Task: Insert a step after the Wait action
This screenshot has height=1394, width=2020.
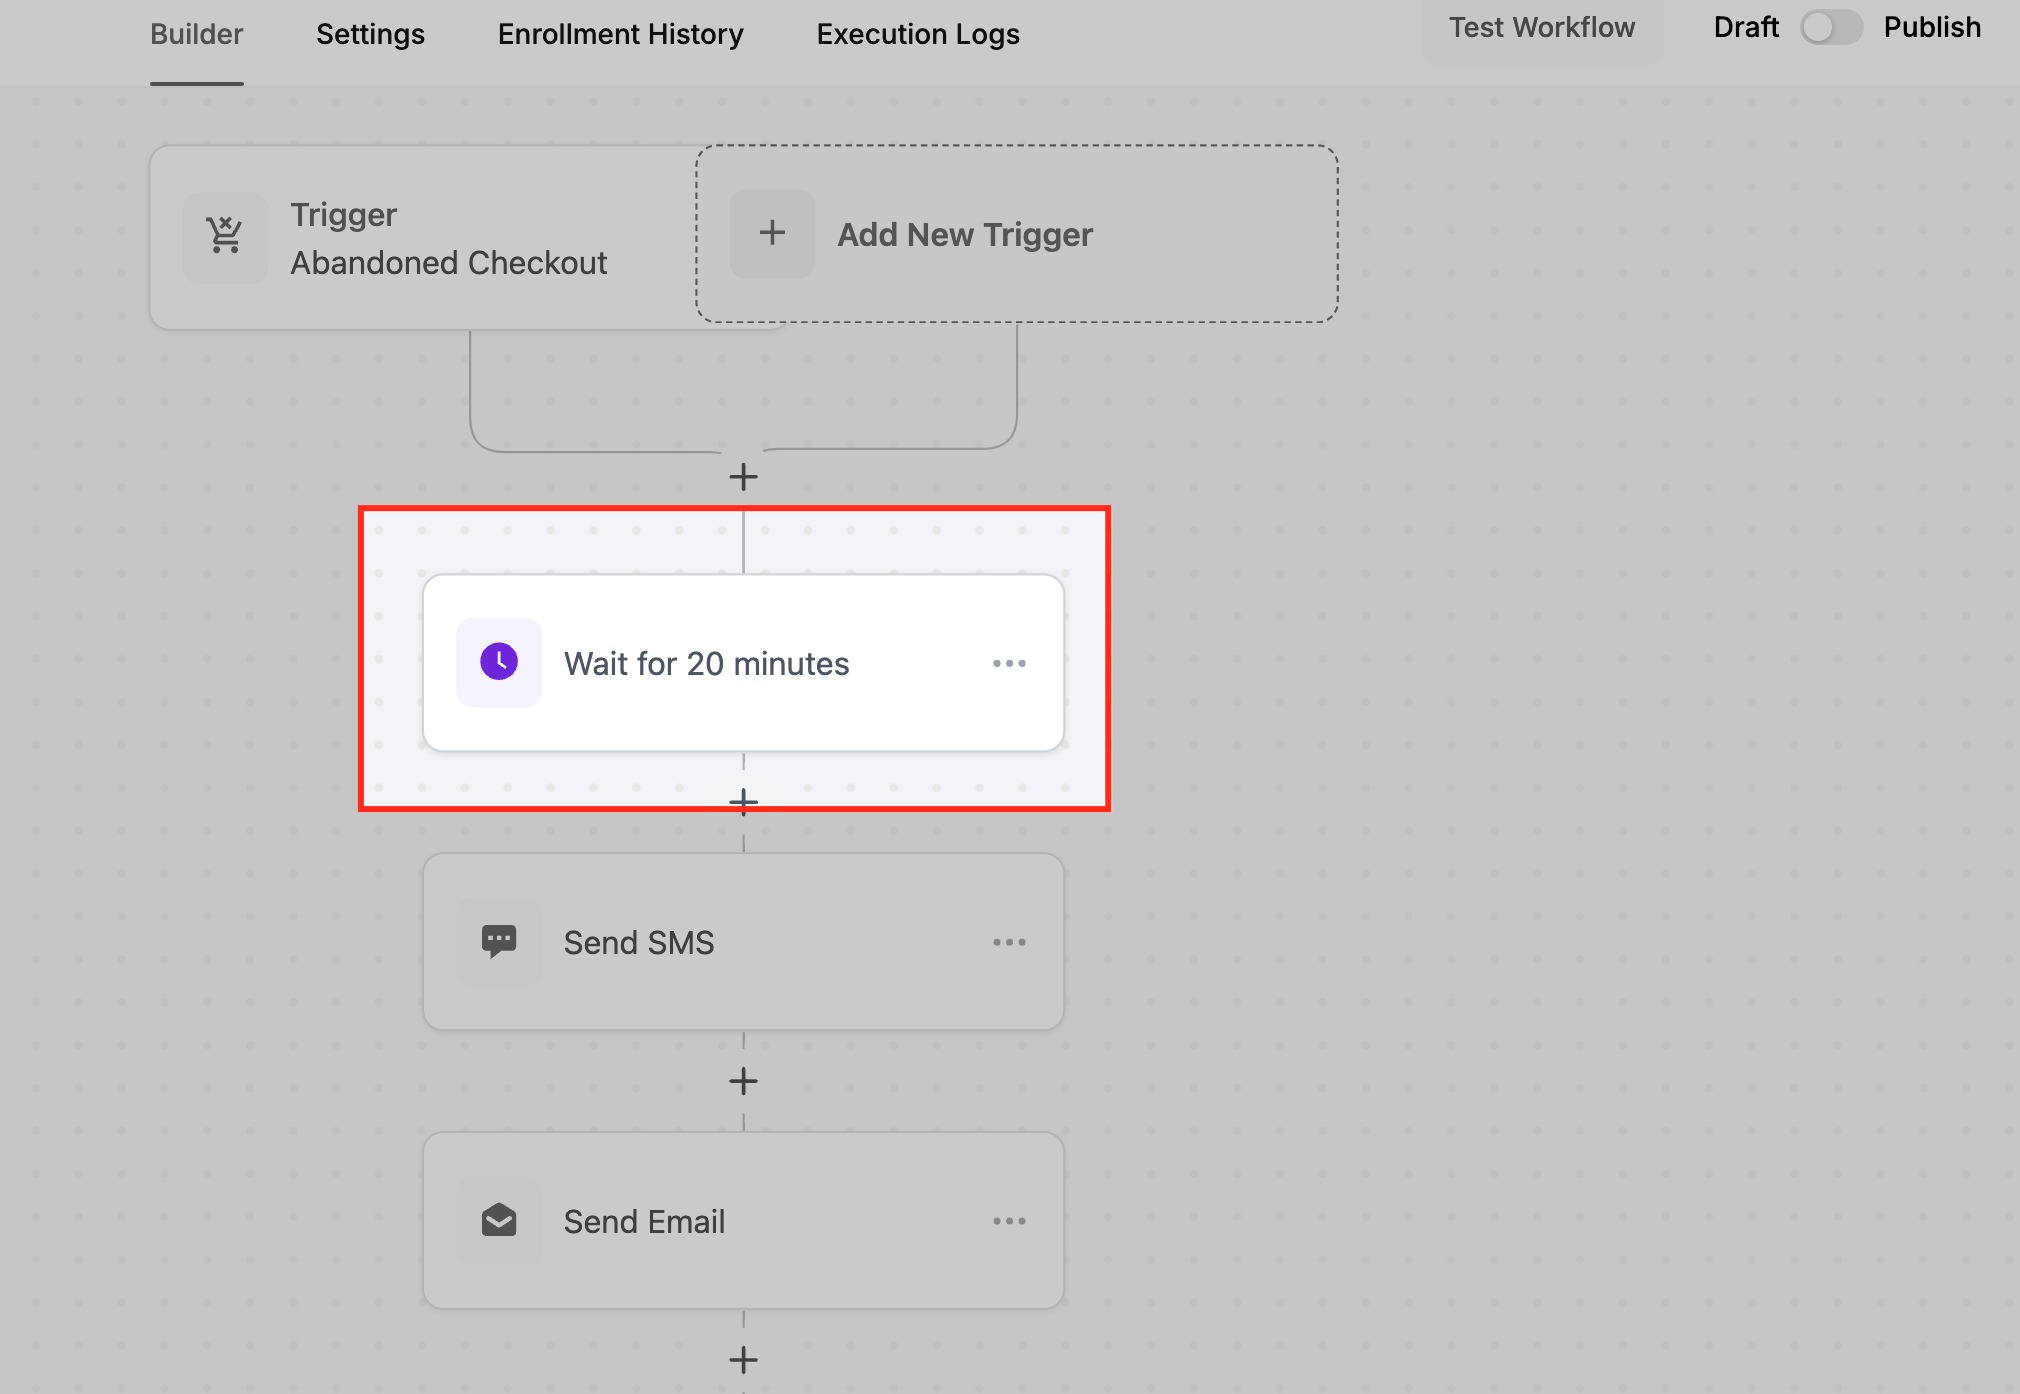Action: tap(743, 802)
